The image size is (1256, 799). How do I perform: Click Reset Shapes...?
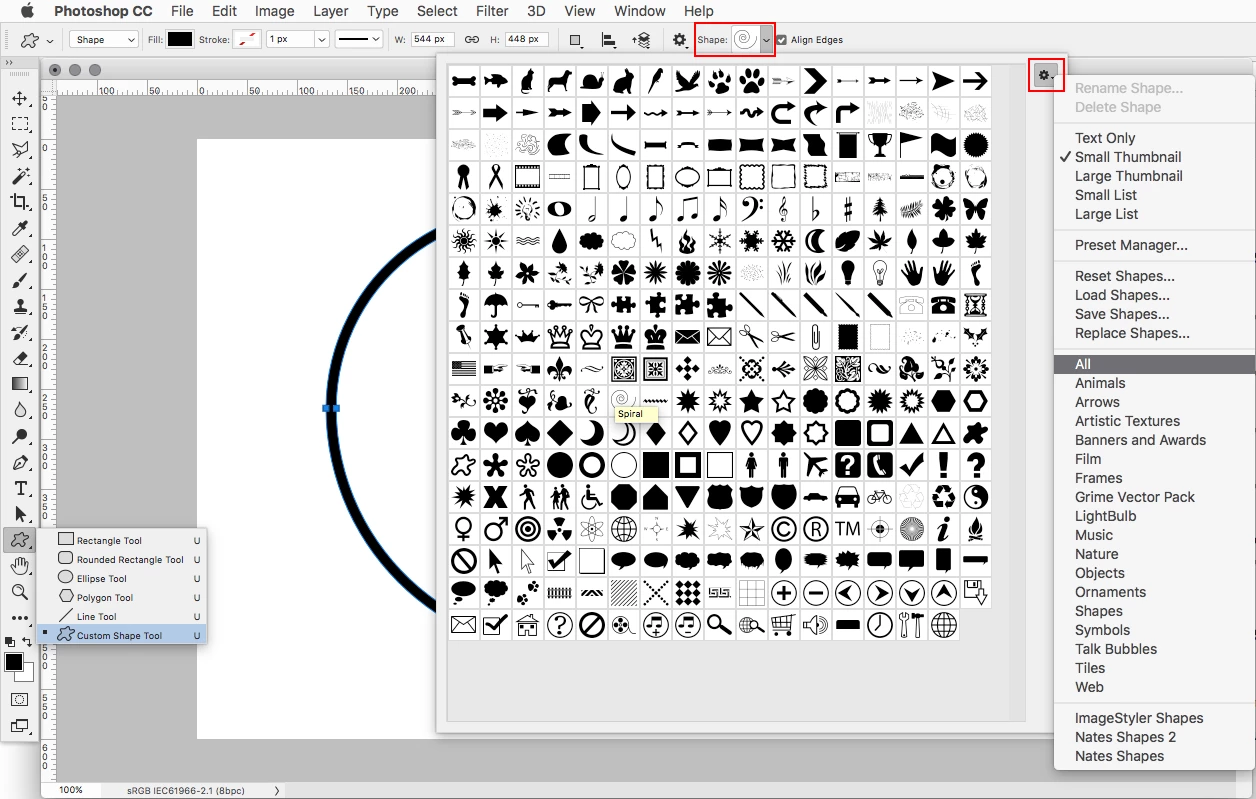(x=1125, y=276)
